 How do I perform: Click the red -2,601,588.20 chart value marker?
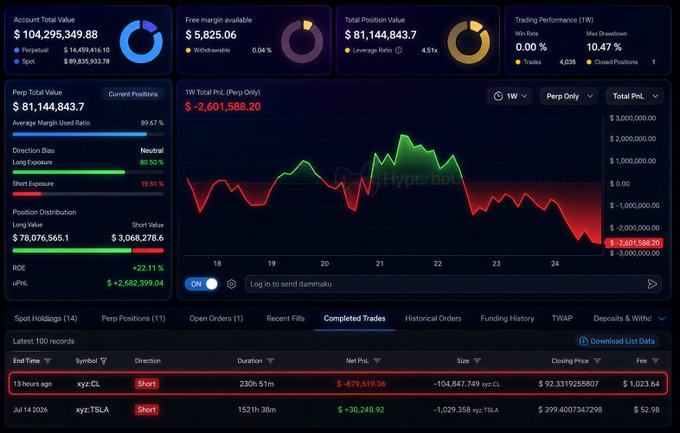(634, 243)
